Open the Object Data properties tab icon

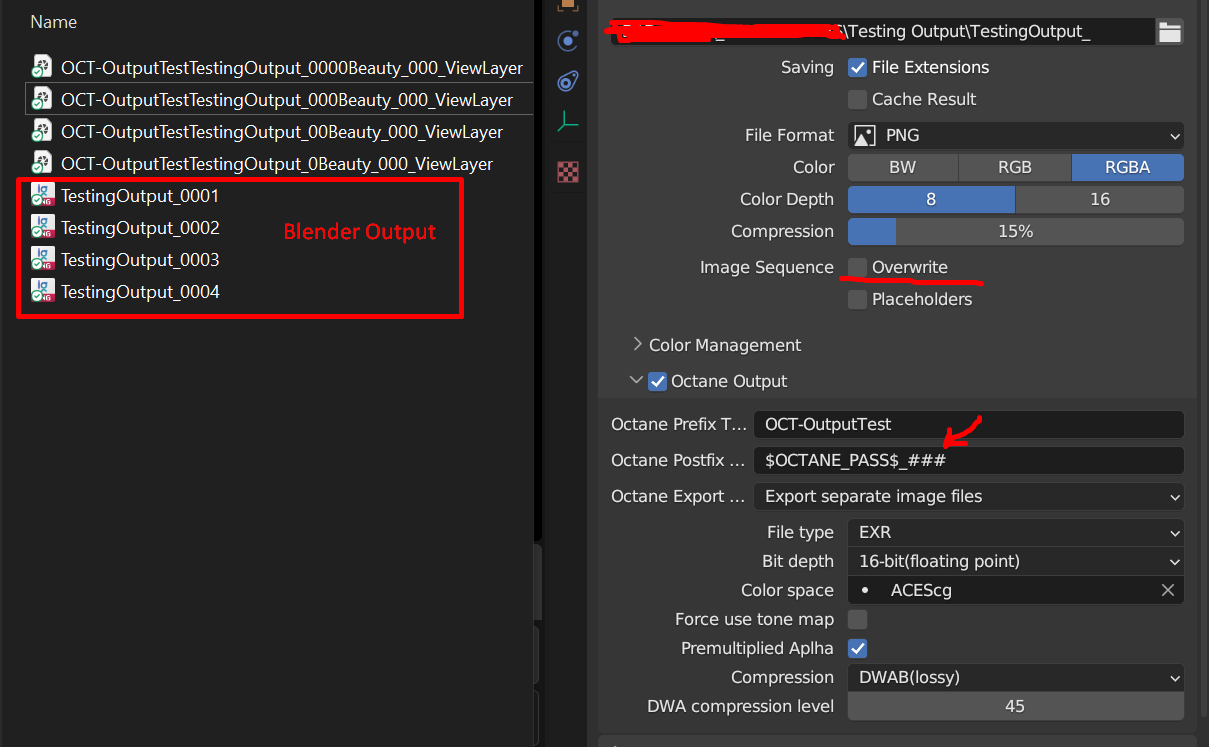[x=568, y=122]
